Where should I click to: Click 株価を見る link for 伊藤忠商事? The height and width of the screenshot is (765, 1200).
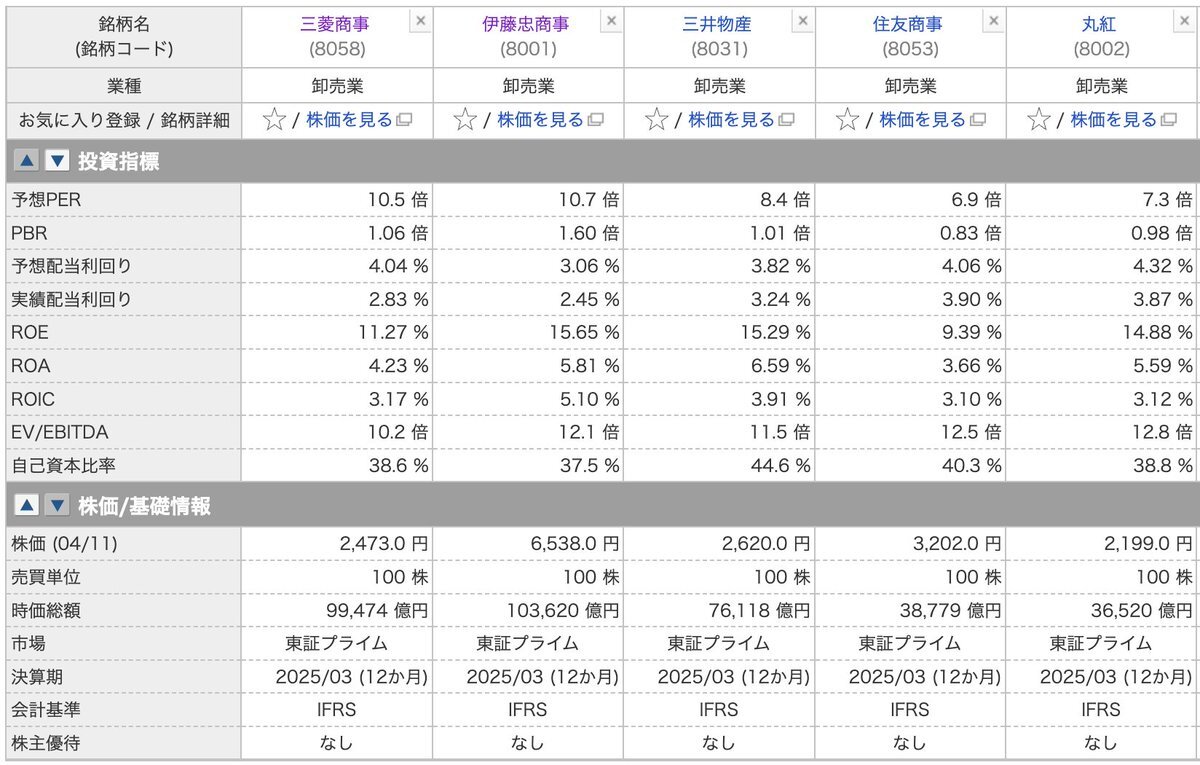pyautogui.click(x=541, y=120)
